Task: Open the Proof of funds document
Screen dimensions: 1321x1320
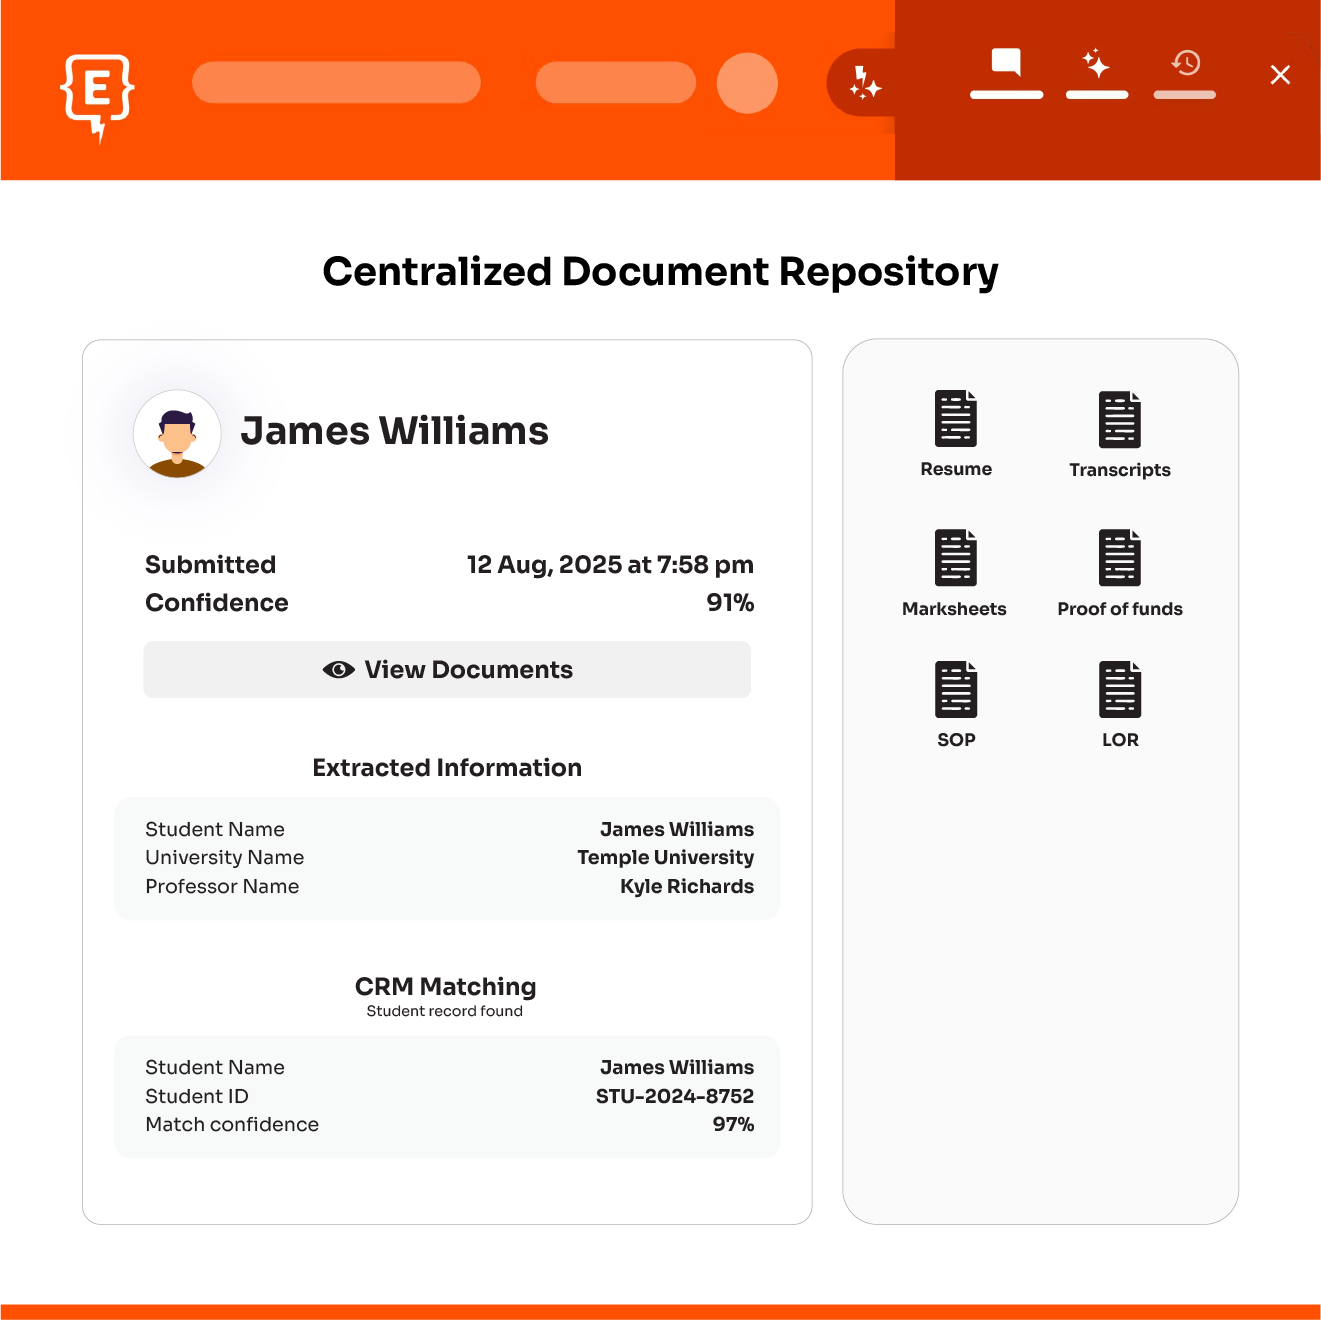Action: (1119, 557)
